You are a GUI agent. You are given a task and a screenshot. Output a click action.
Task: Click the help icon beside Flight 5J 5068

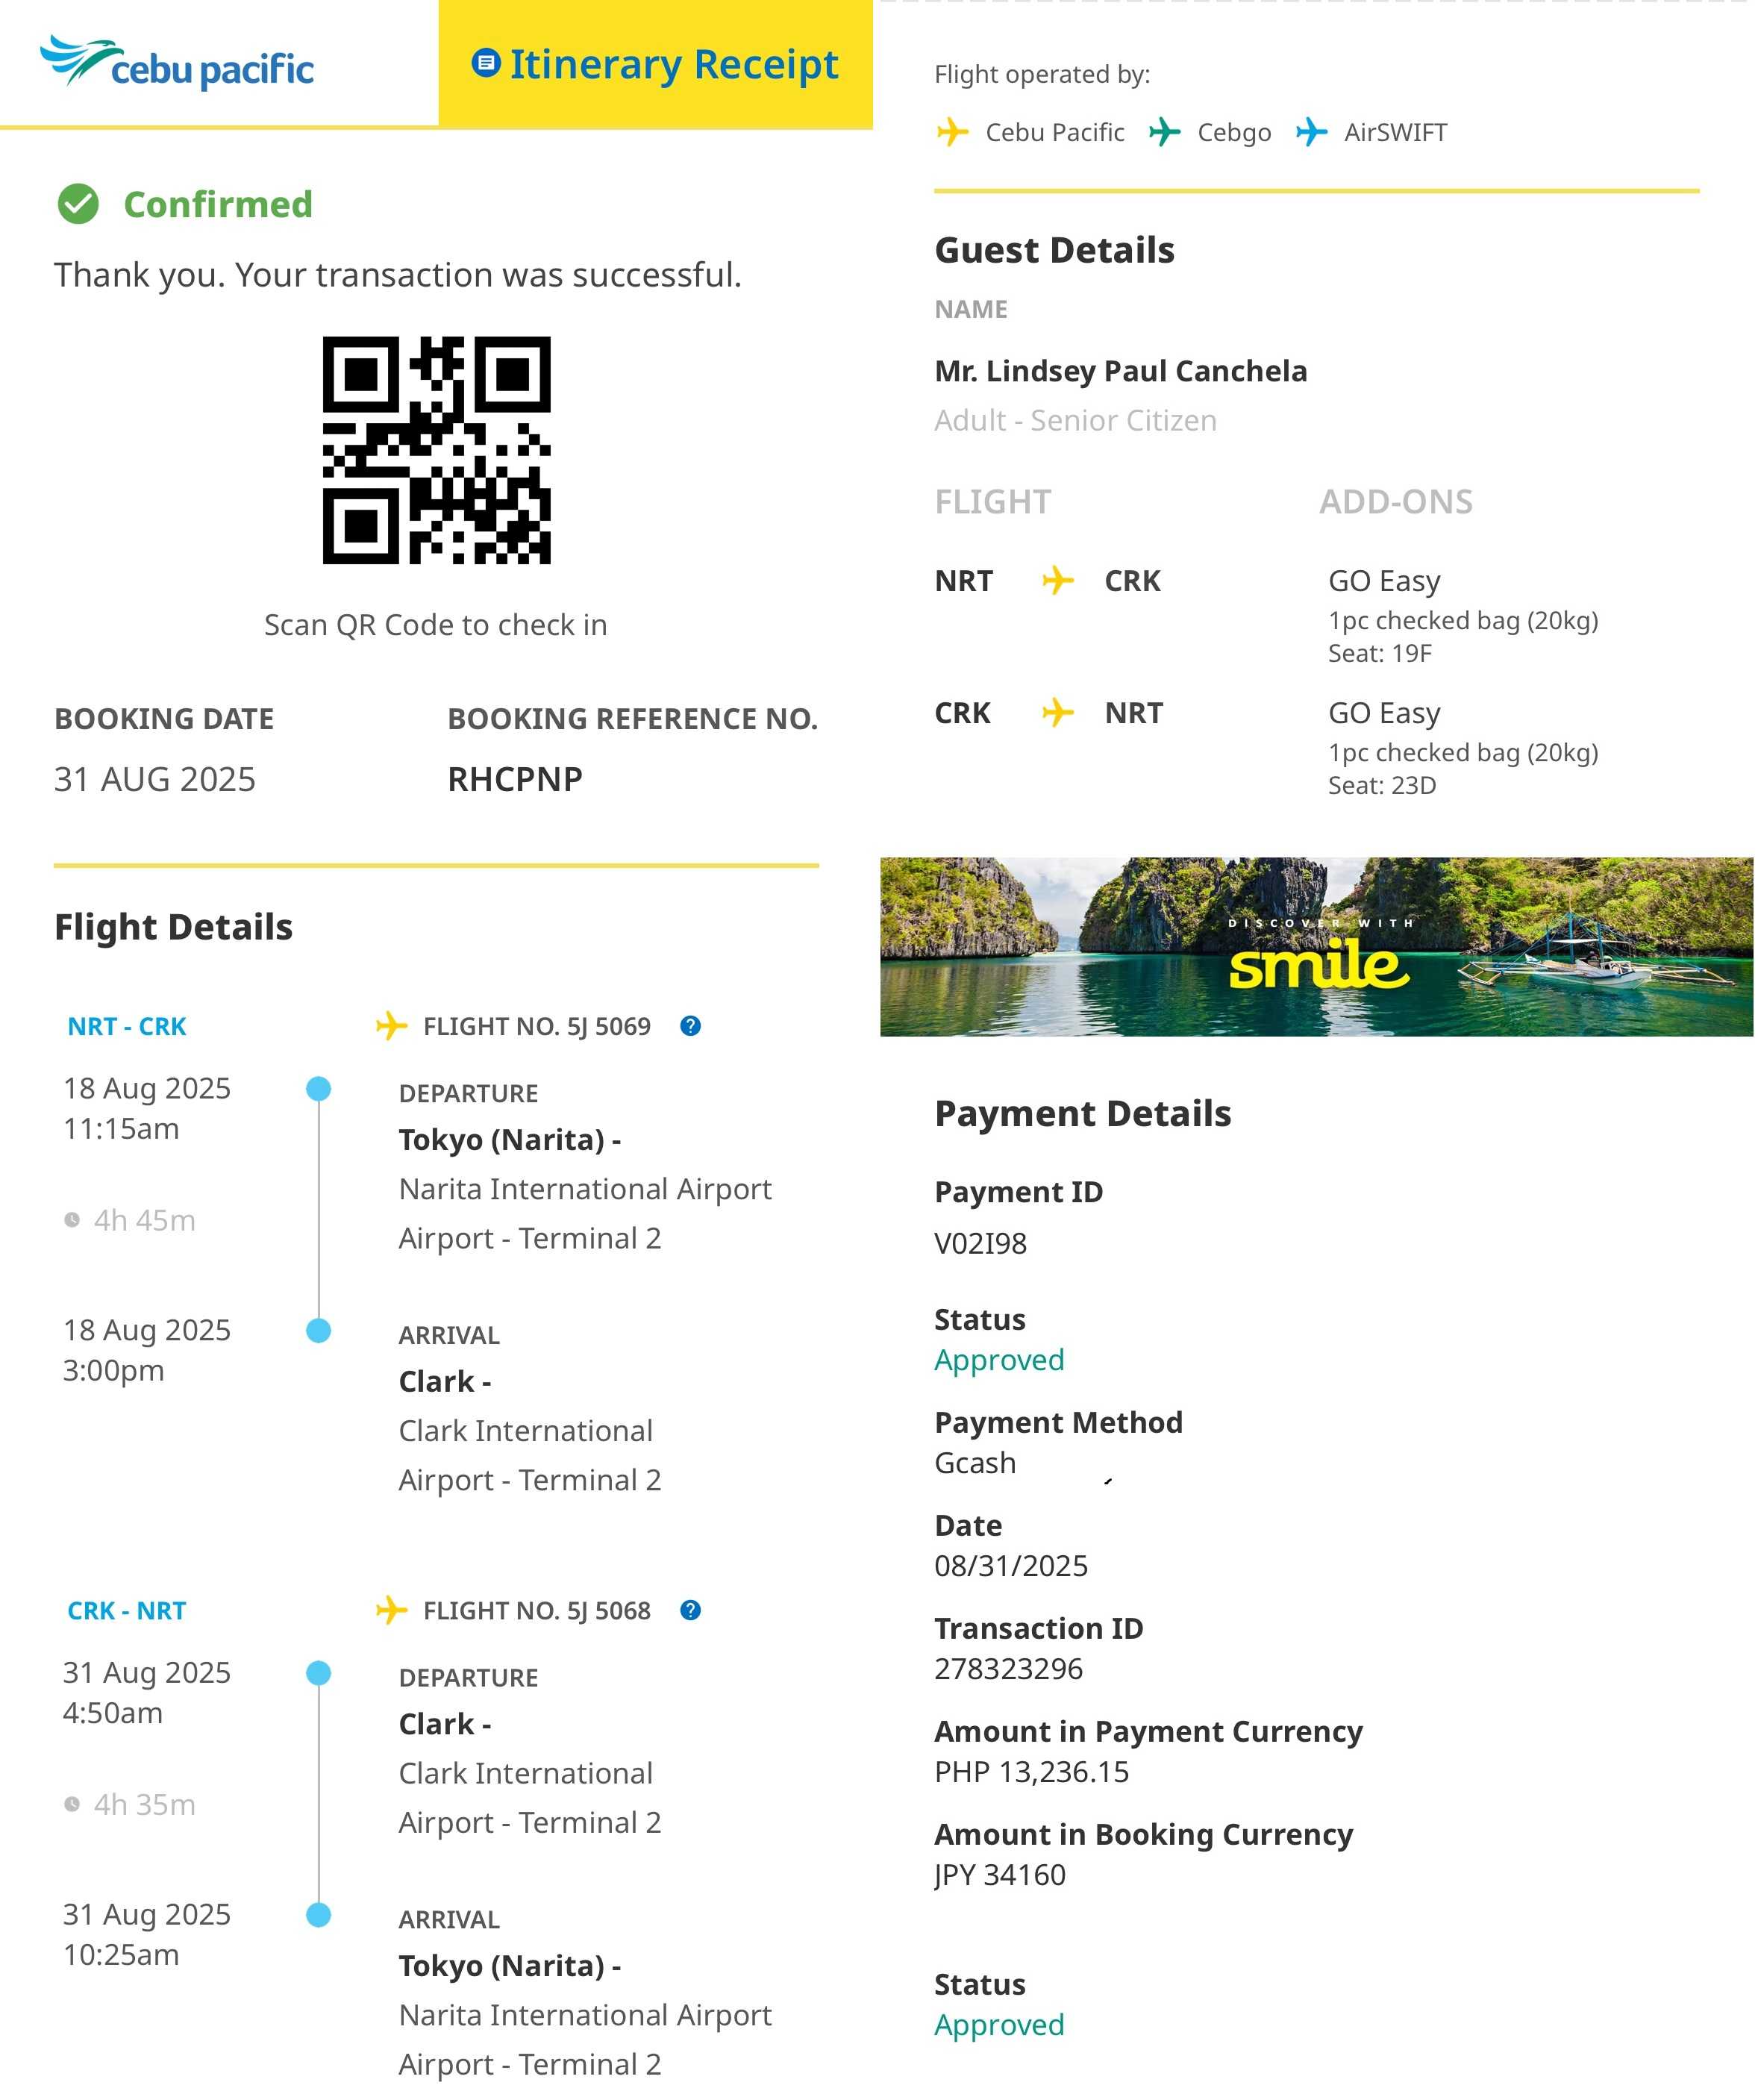pyautogui.click(x=690, y=1610)
